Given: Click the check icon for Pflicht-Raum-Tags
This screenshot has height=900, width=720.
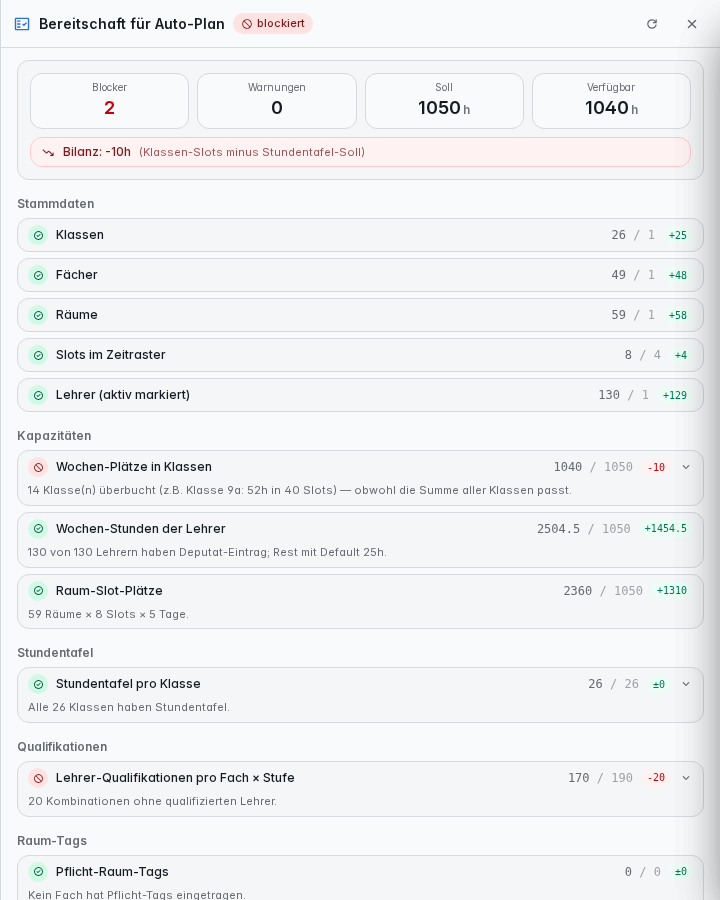Looking at the screenshot, I should (x=38, y=872).
